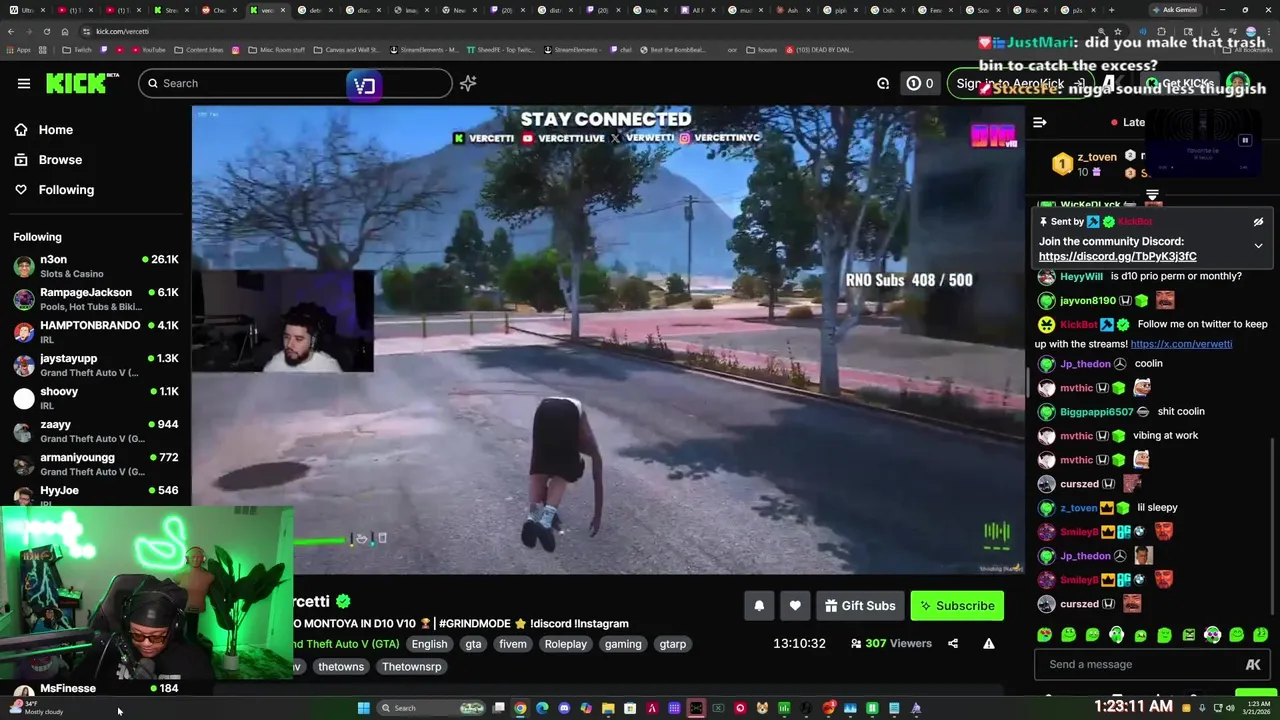Select the Thetownsrp tag
Image resolution: width=1280 pixels, height=720 pixels.
coord(411,667)
